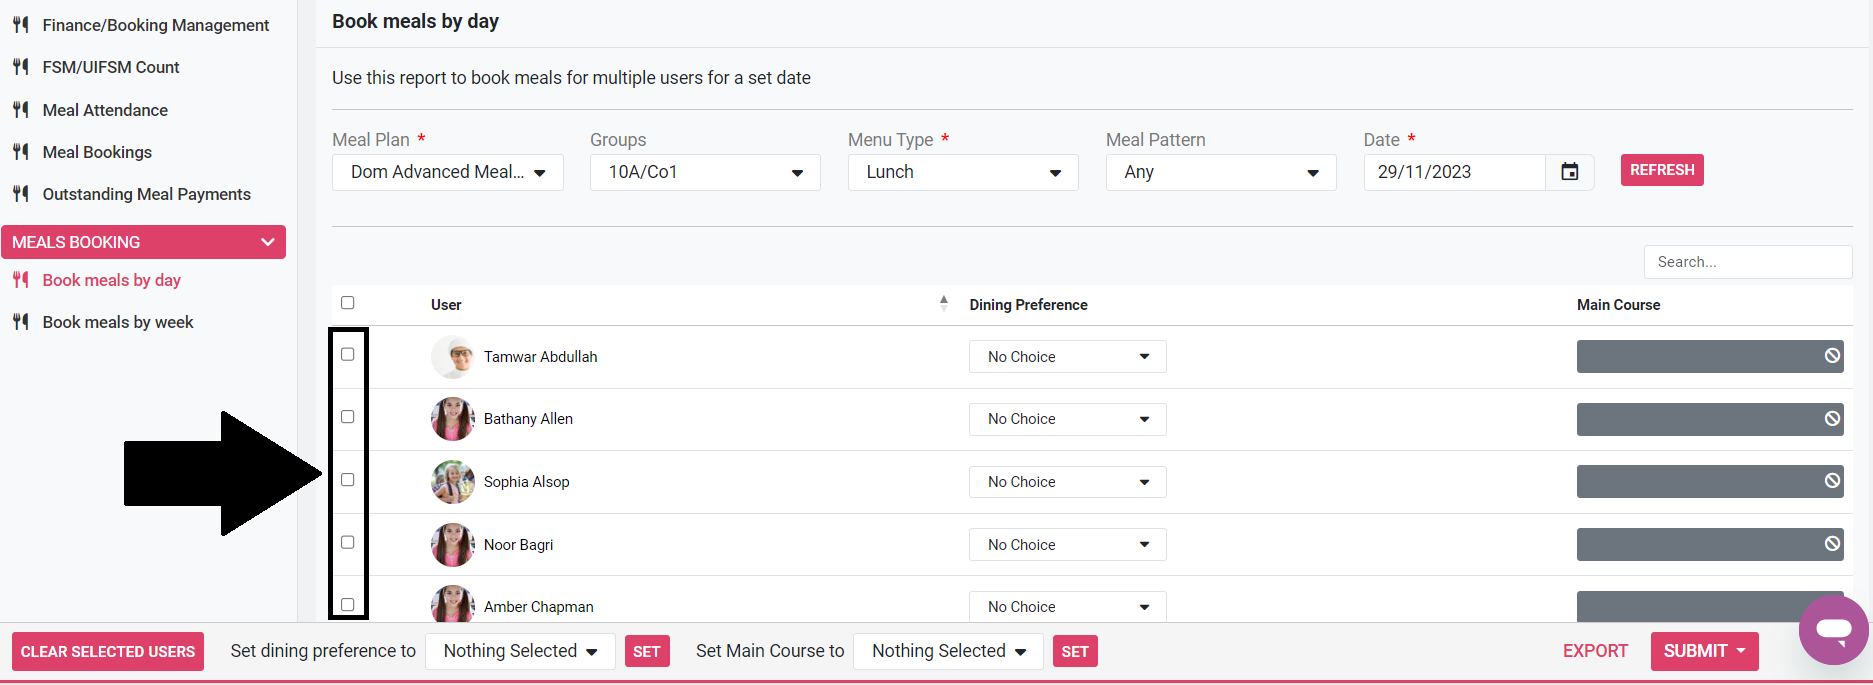
Task: Open Noor Bagri's dining preference dropdown
Action: coord(1067,545)
